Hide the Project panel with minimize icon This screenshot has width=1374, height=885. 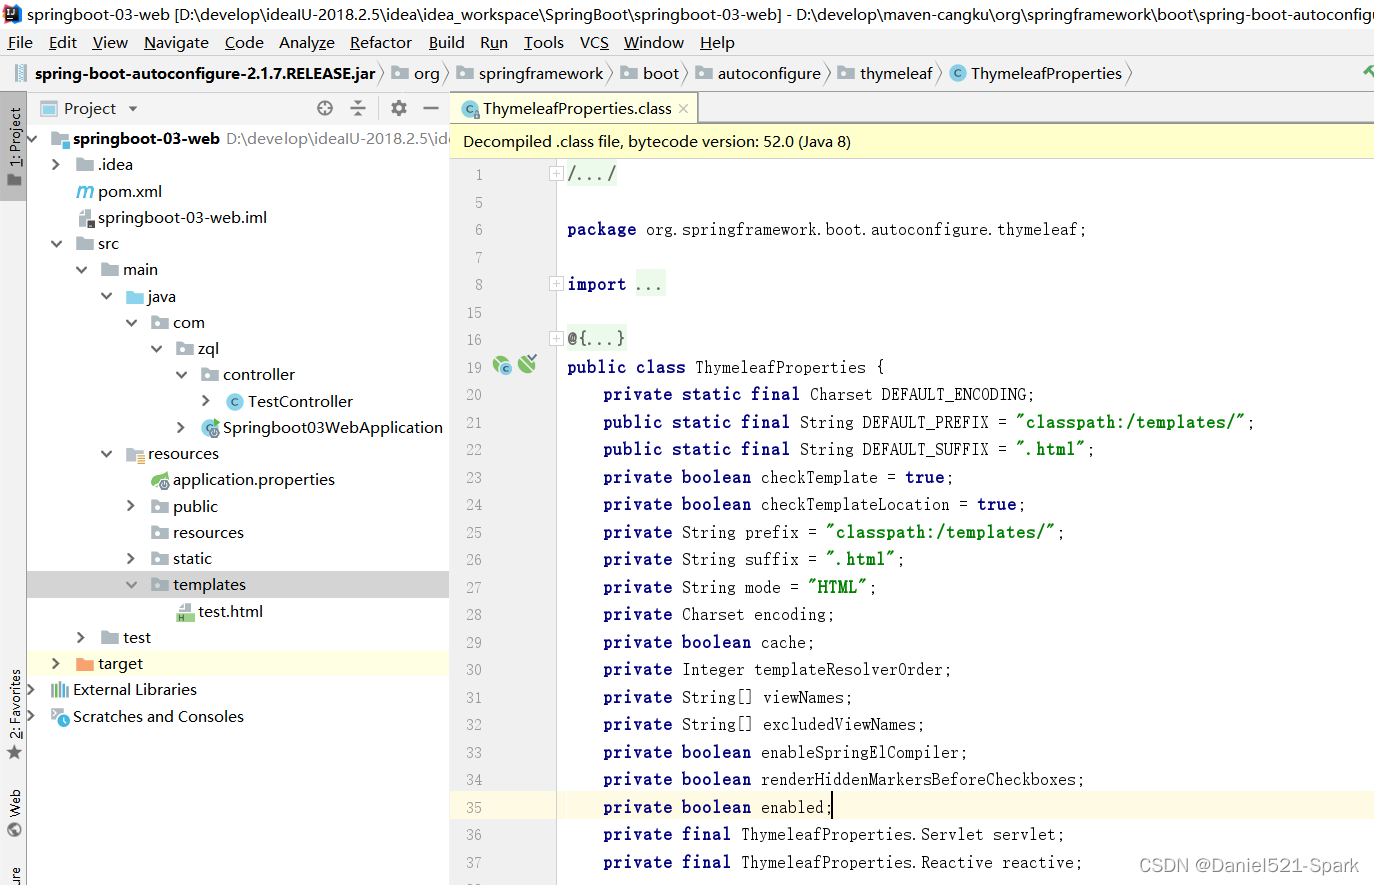(431, 108)
